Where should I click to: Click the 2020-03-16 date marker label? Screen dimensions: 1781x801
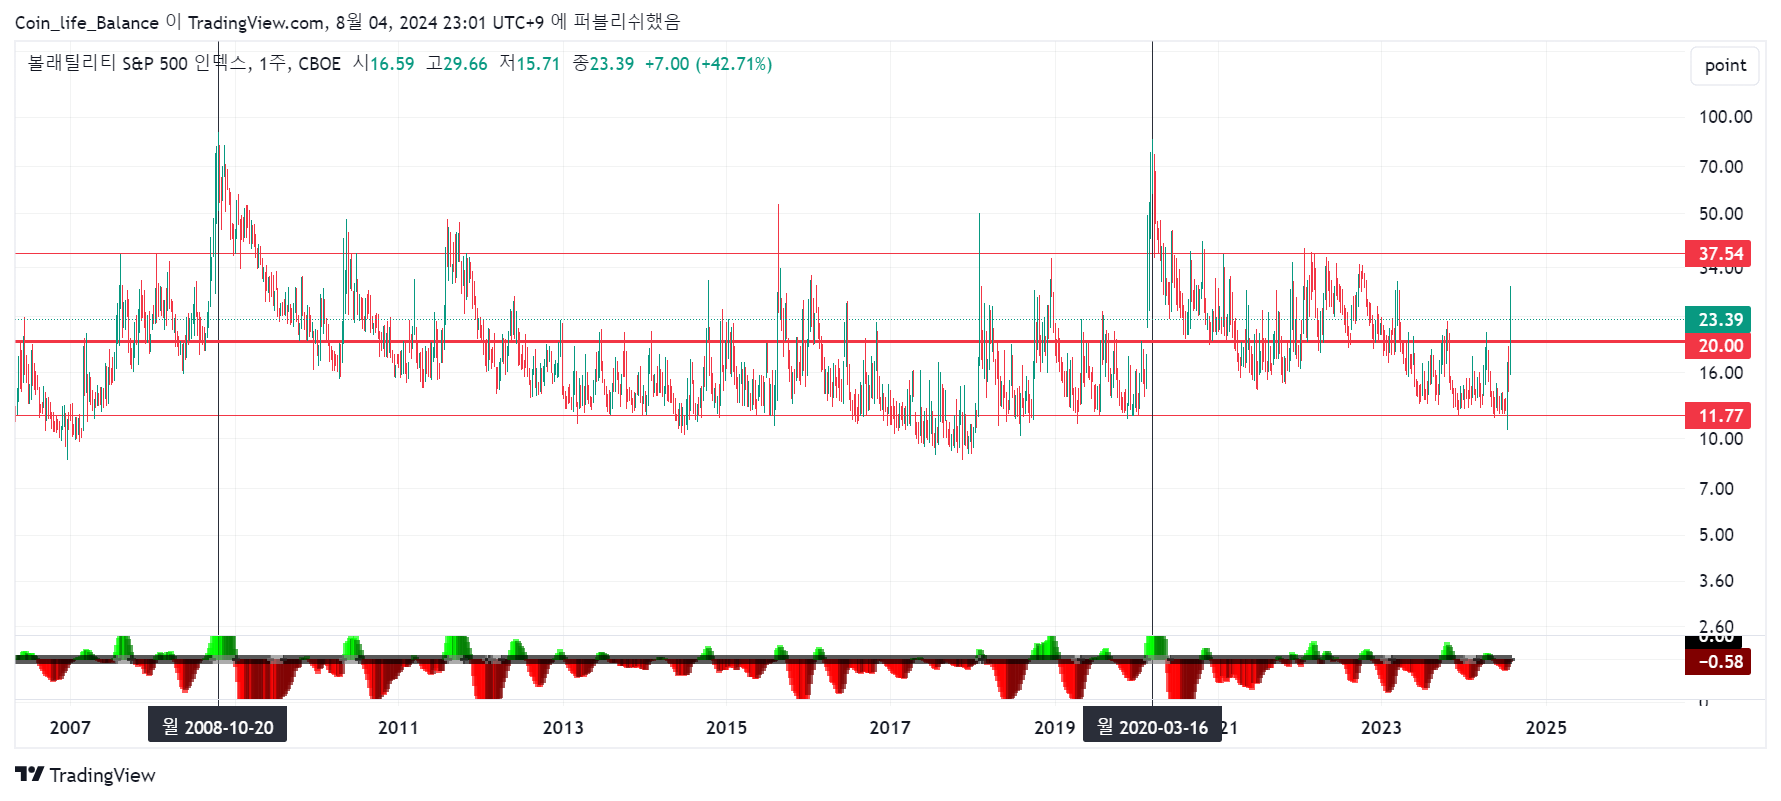tap(1152, 727)
